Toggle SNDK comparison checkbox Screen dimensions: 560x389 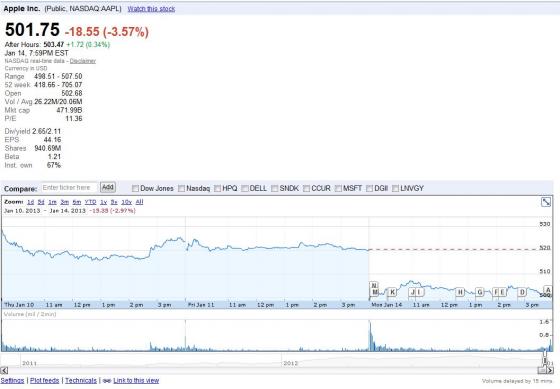[274, 188]
